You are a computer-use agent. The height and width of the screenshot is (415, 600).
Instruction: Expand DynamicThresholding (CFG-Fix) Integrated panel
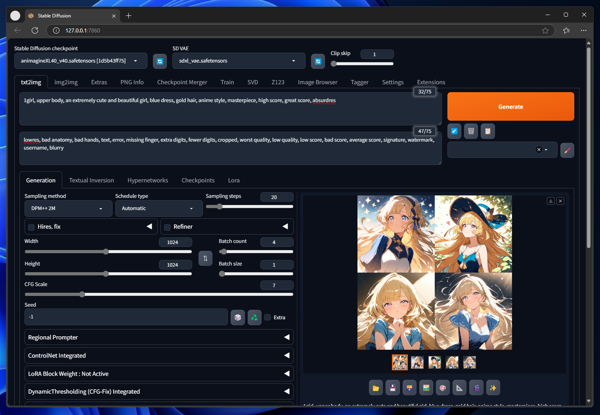coord(159,392)
